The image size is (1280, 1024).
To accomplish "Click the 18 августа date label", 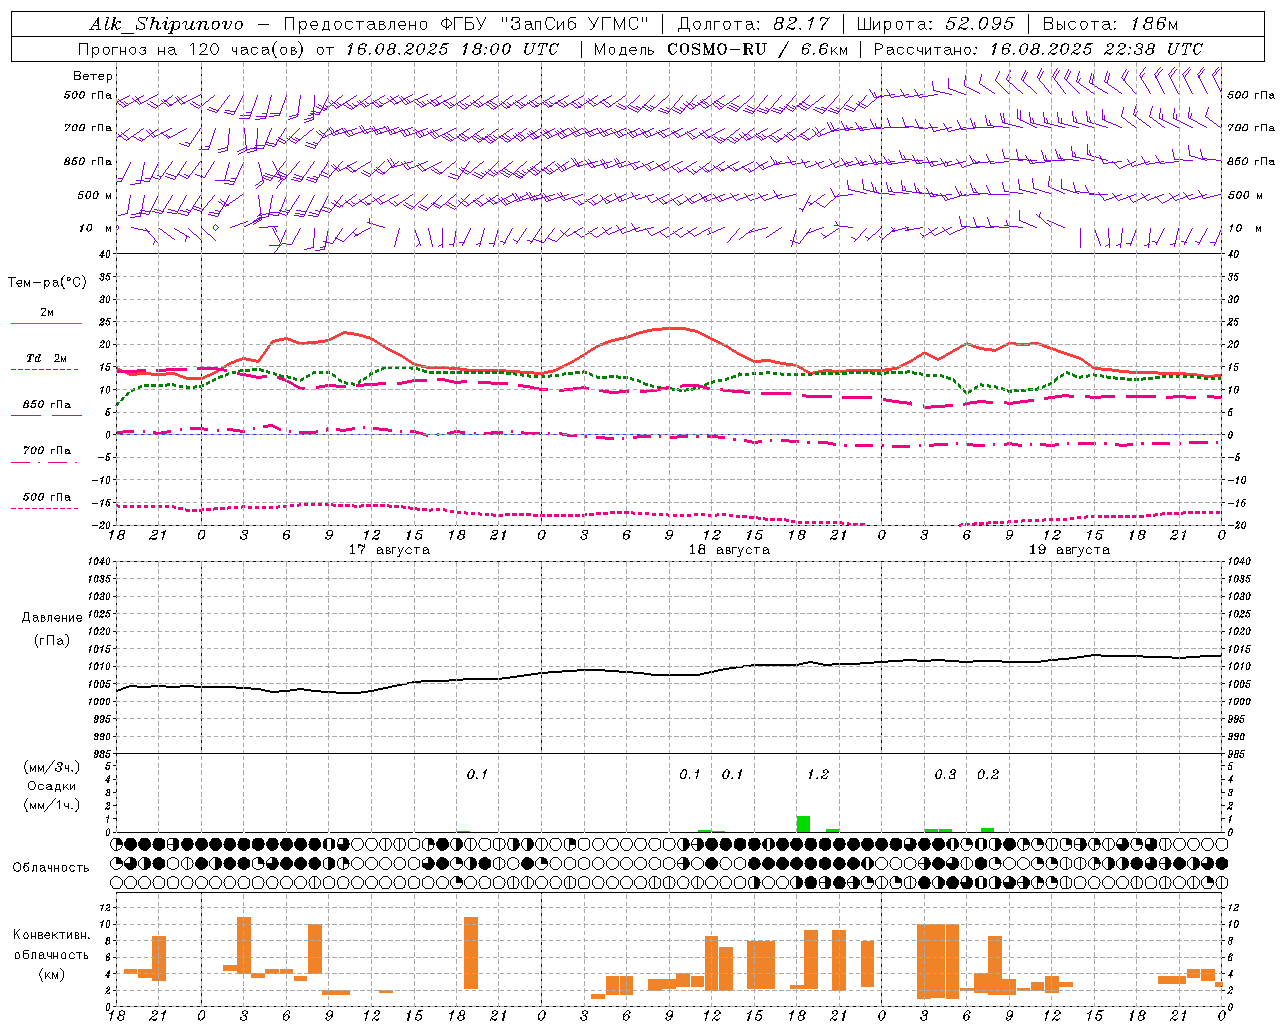I will 729,550.
